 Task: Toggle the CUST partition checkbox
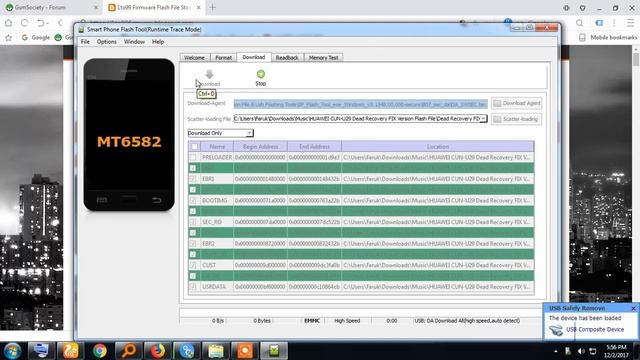point(193,265)
